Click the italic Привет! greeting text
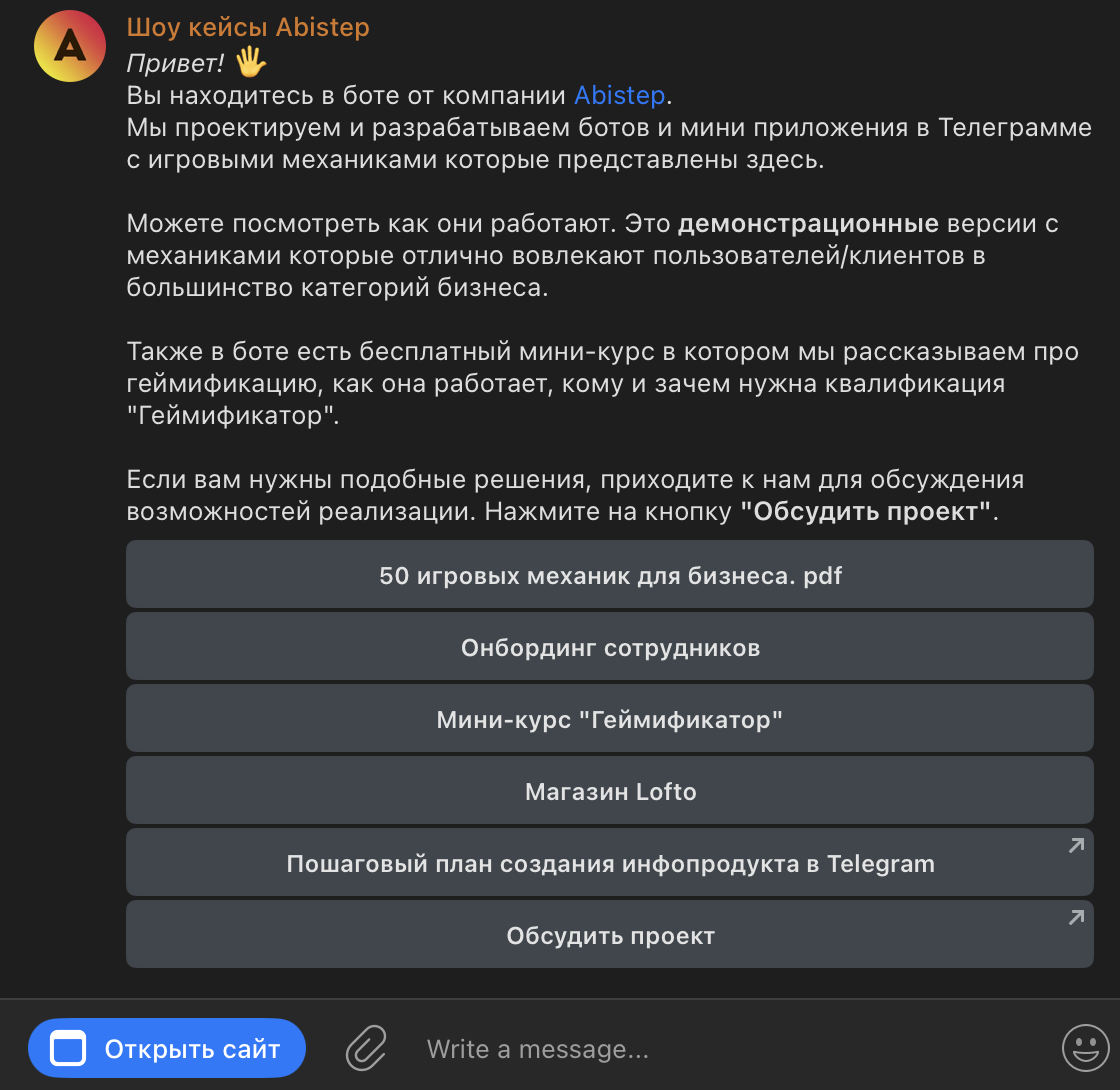The width and height of the screenshot is (1120, 1090). 174,64
